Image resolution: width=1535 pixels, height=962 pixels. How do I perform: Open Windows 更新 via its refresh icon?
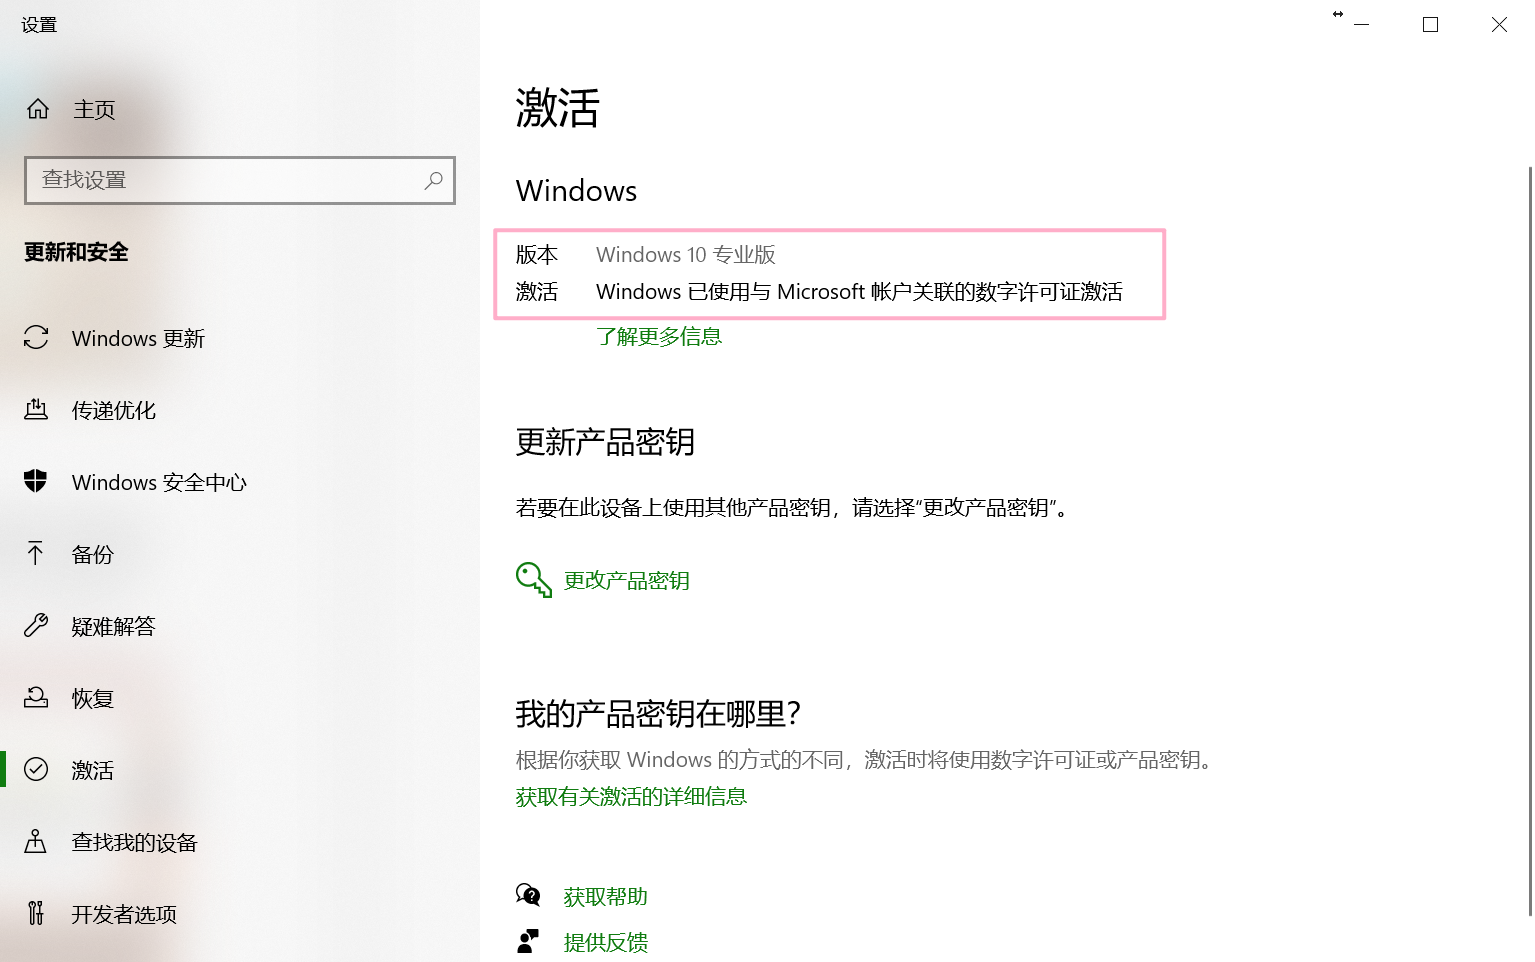tap(36, 338)
